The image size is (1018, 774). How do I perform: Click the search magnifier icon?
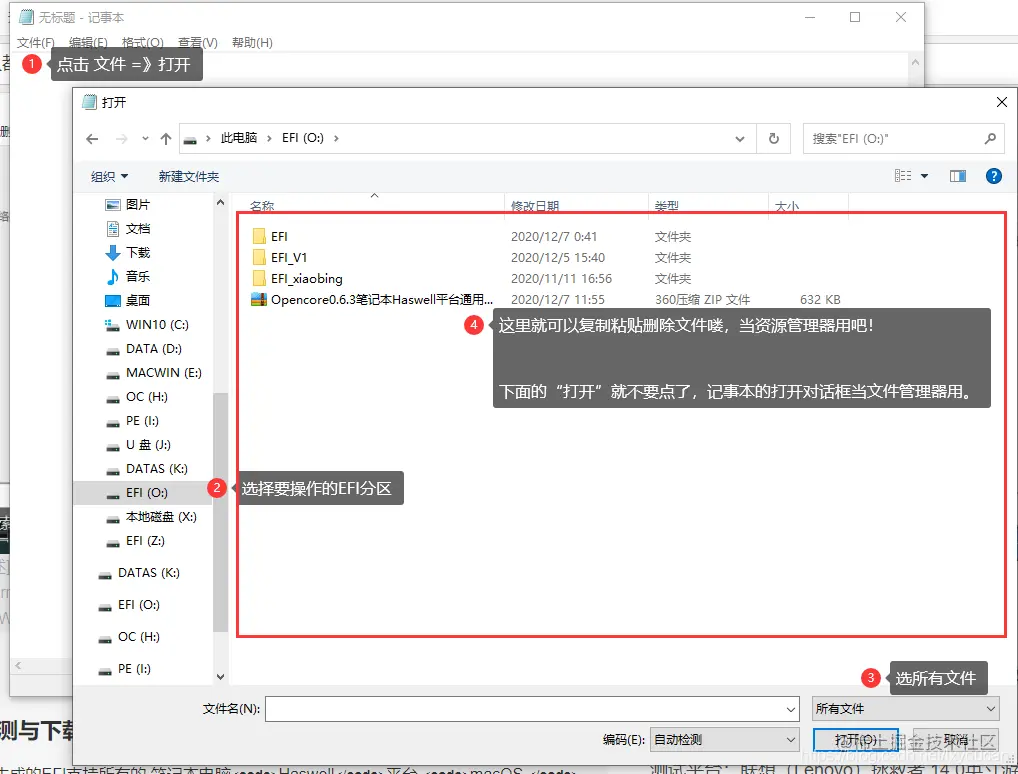pyautogui.click(x=990, y=138)
